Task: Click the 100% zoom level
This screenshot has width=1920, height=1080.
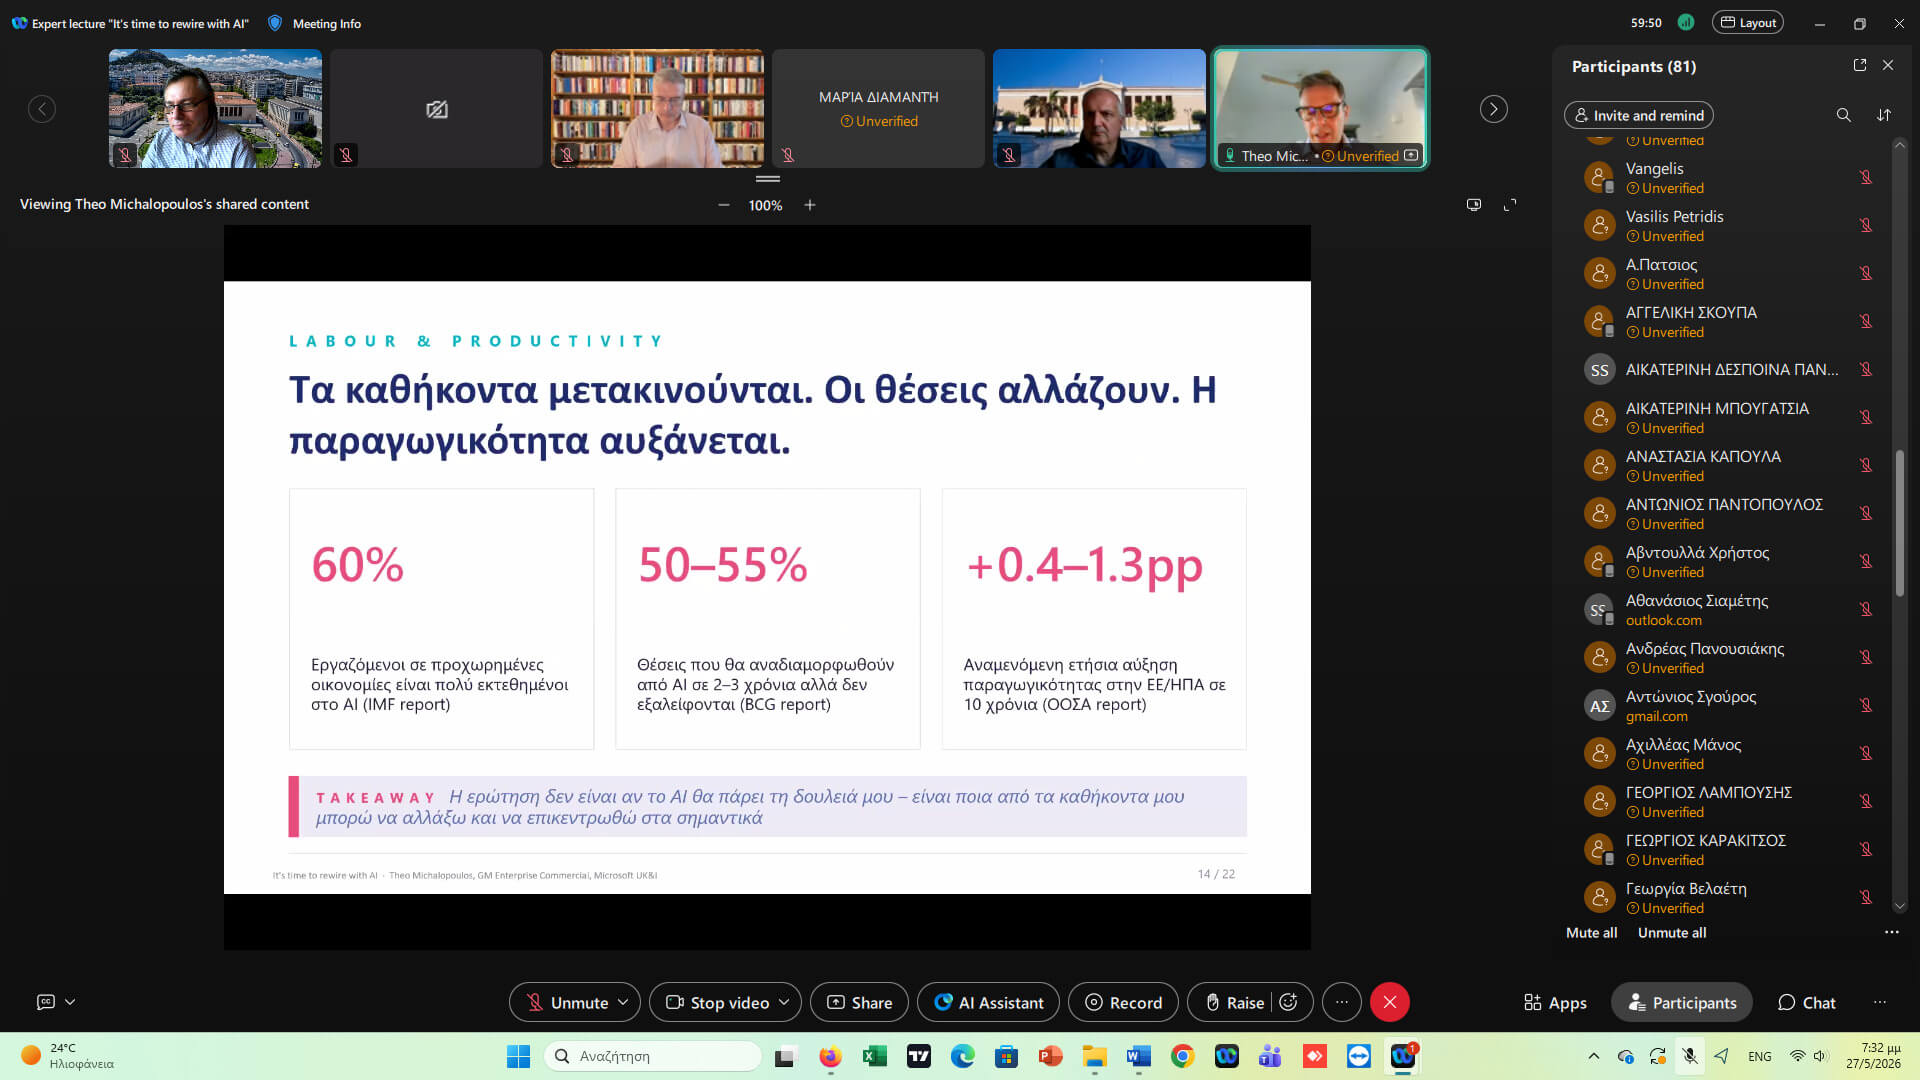Action: (x=765, y=205)
